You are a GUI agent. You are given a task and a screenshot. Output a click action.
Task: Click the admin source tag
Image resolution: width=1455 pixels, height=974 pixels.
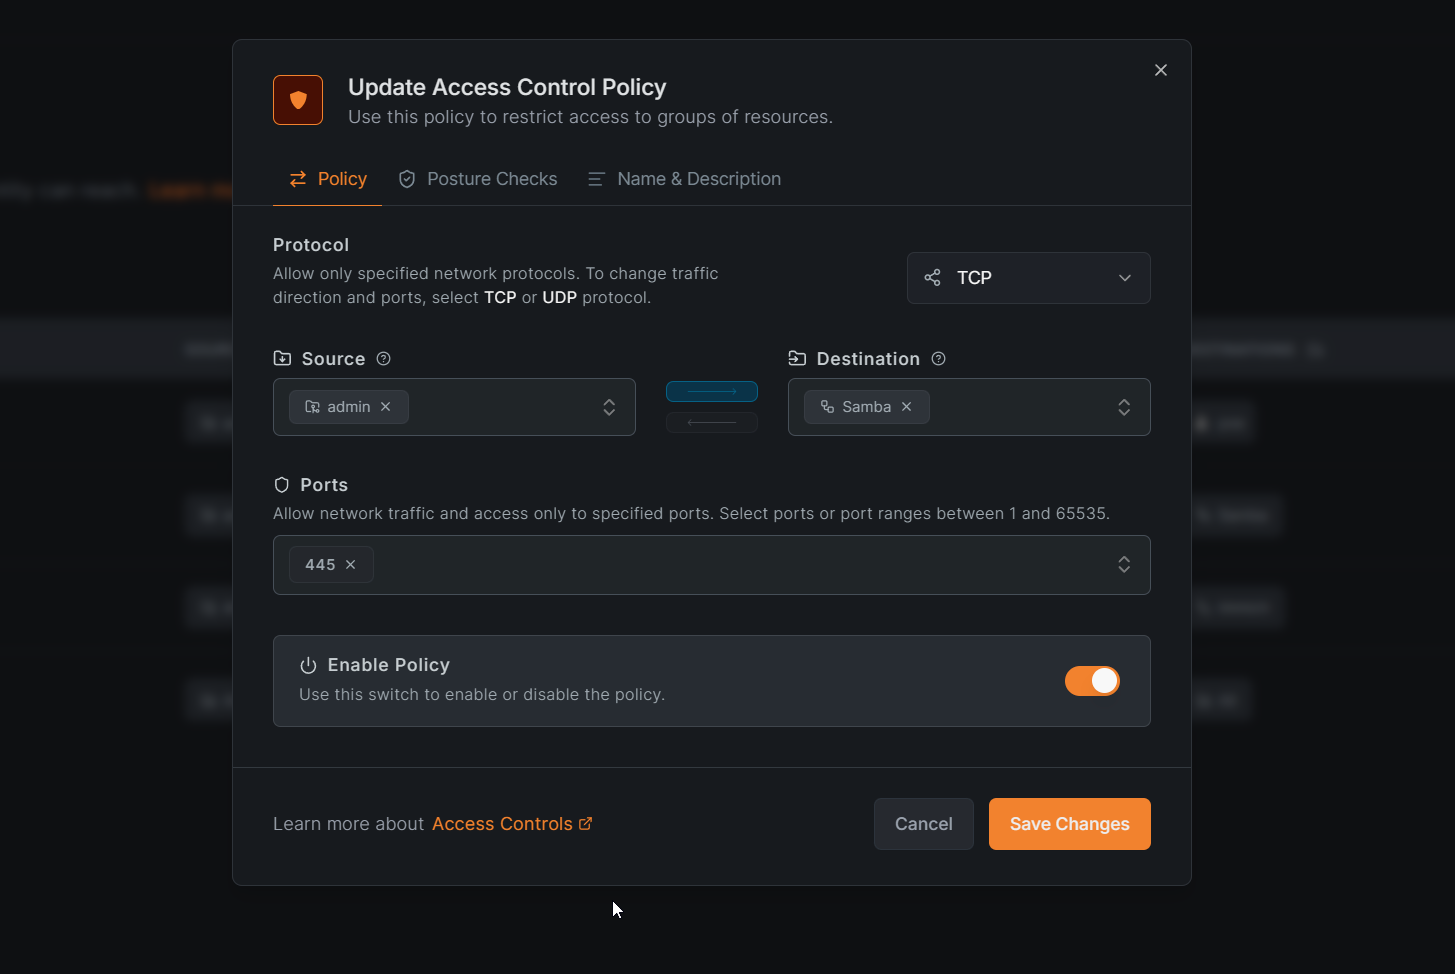click(349, 407)
